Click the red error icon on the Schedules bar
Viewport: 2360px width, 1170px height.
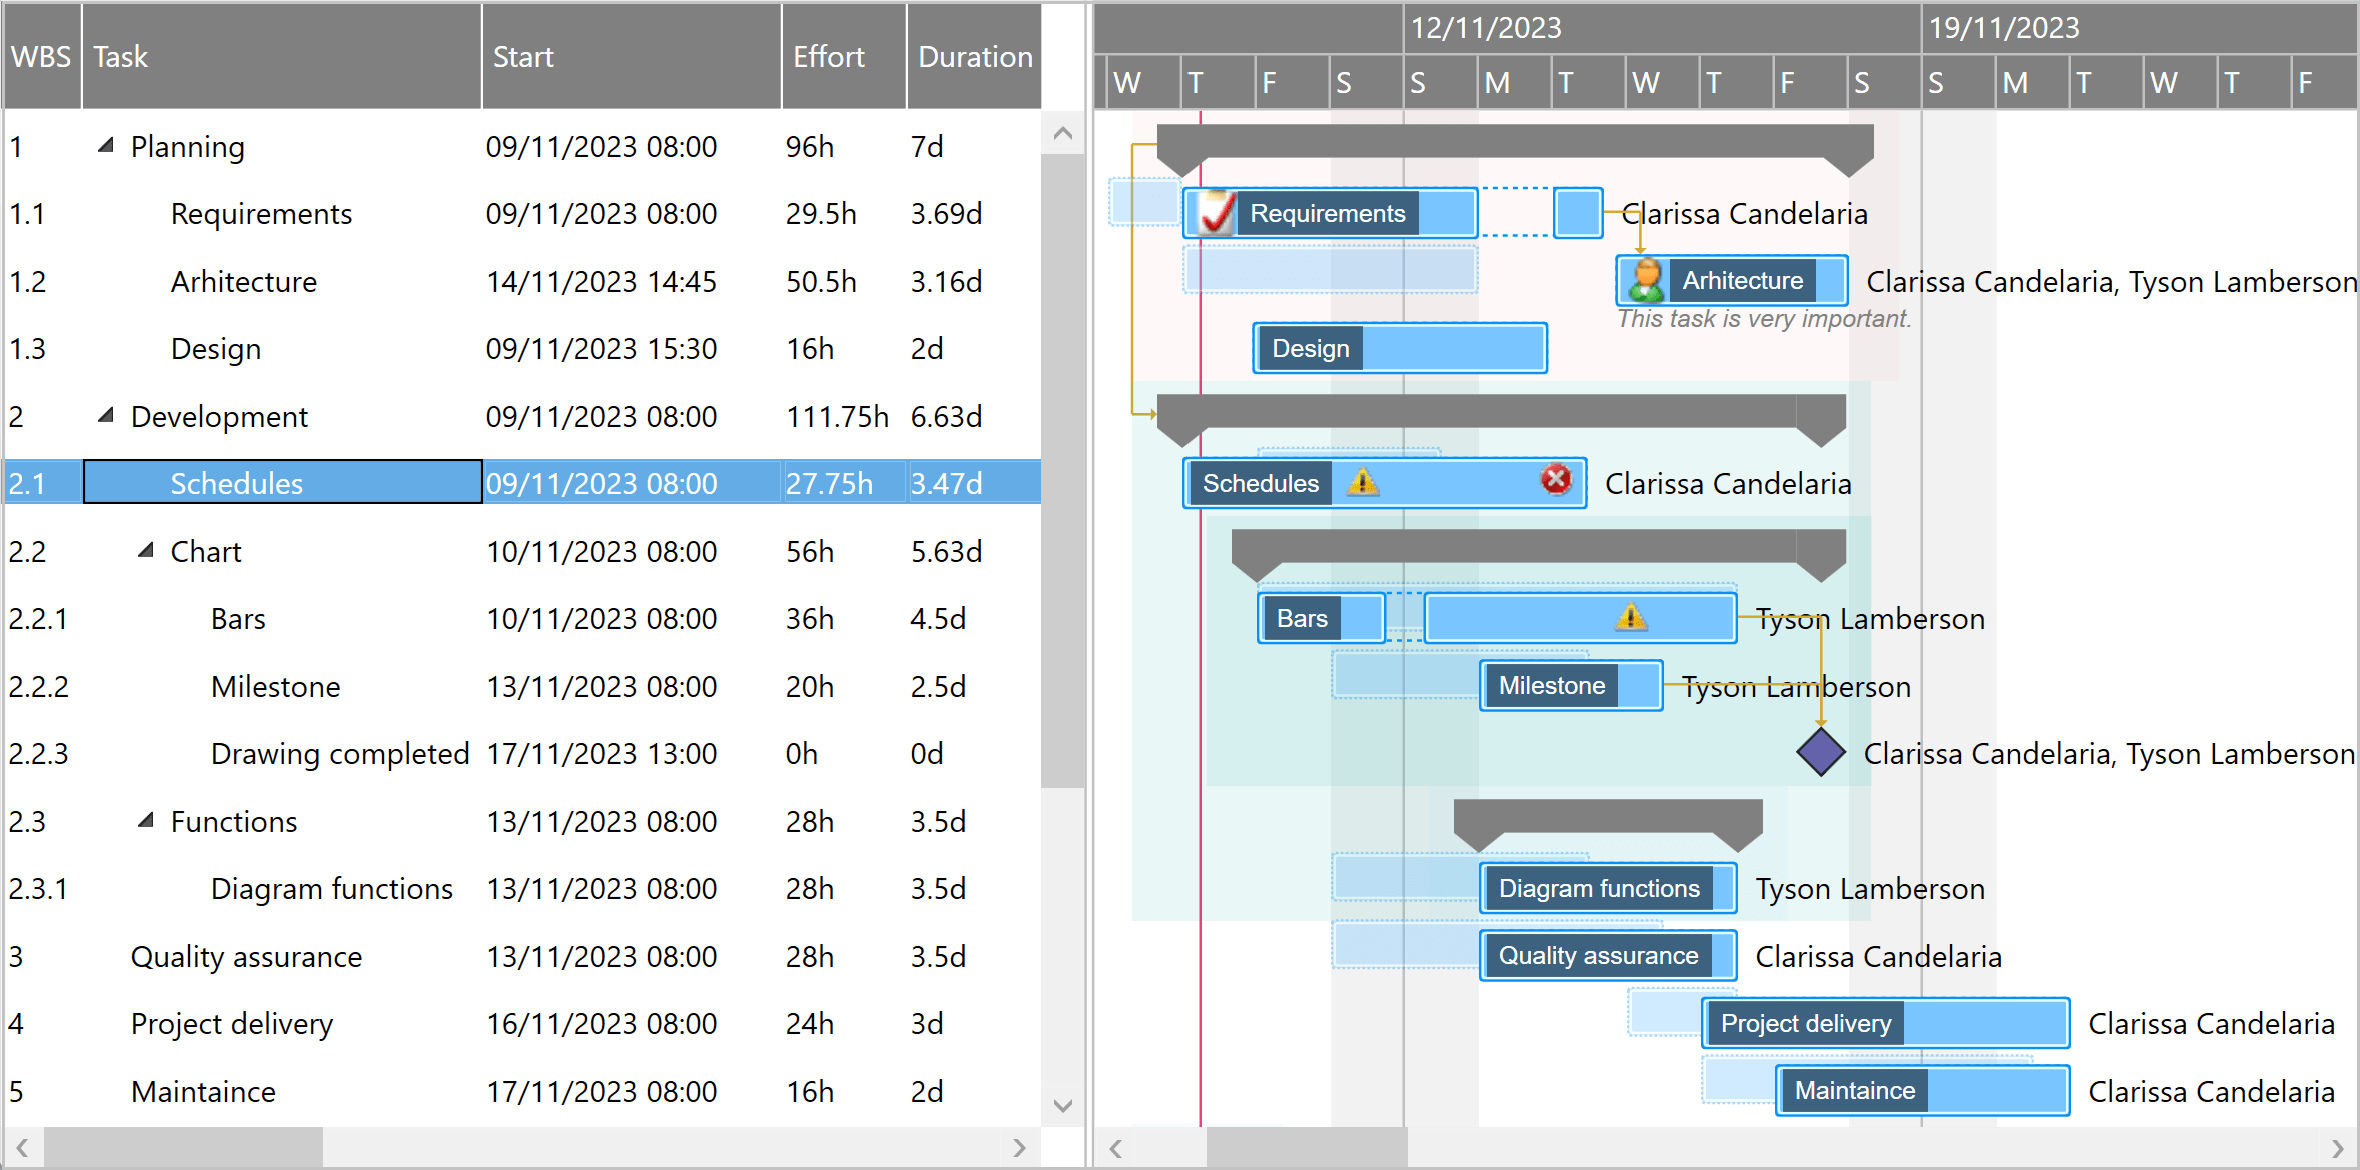(x=1554, y=480)
